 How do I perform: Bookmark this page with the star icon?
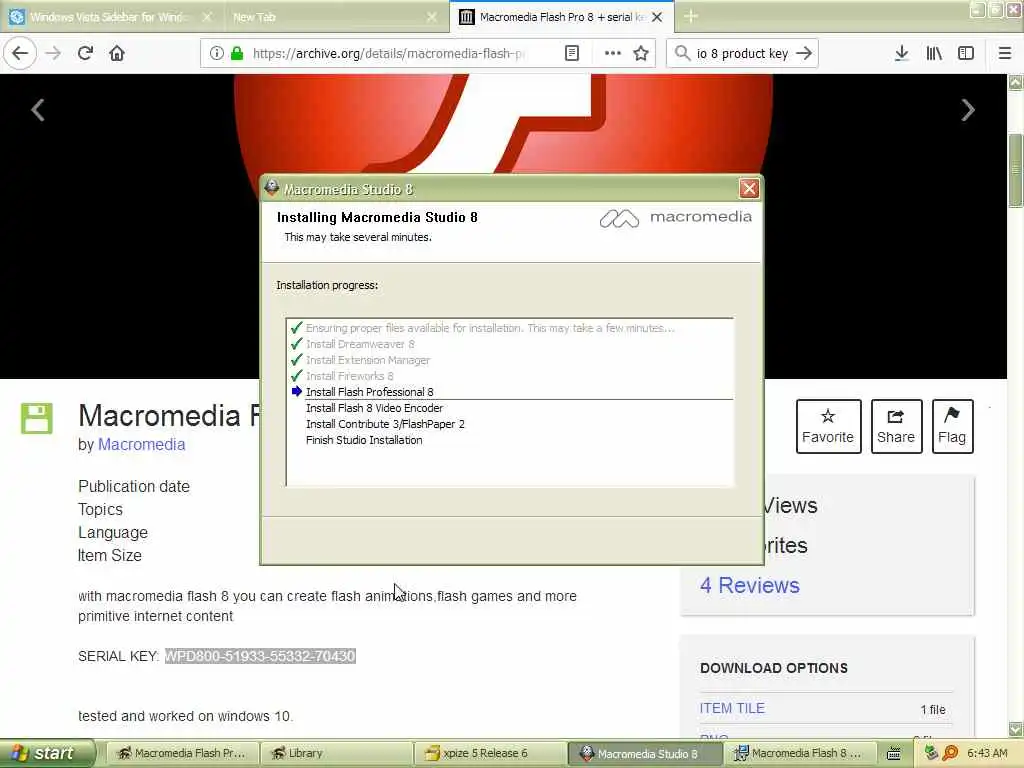(x=641, y=53)
